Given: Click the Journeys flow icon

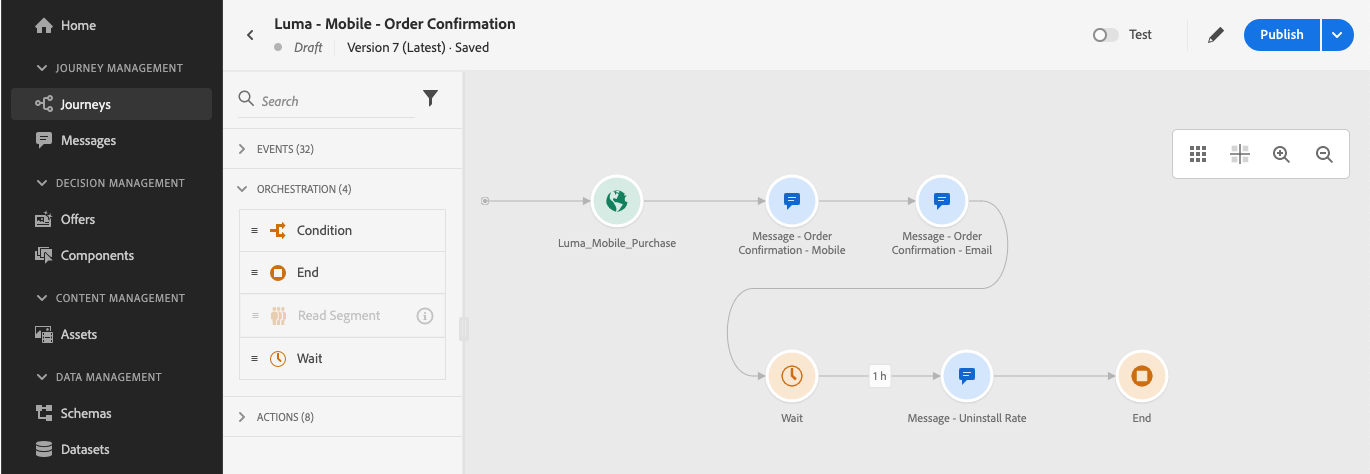Looking at the screenshot, I should pyautogui.click(x=43, y=104).
